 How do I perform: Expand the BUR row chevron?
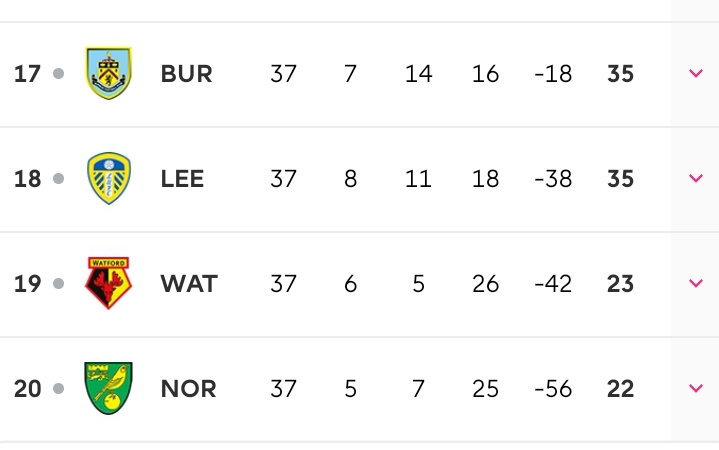[696, 73]
